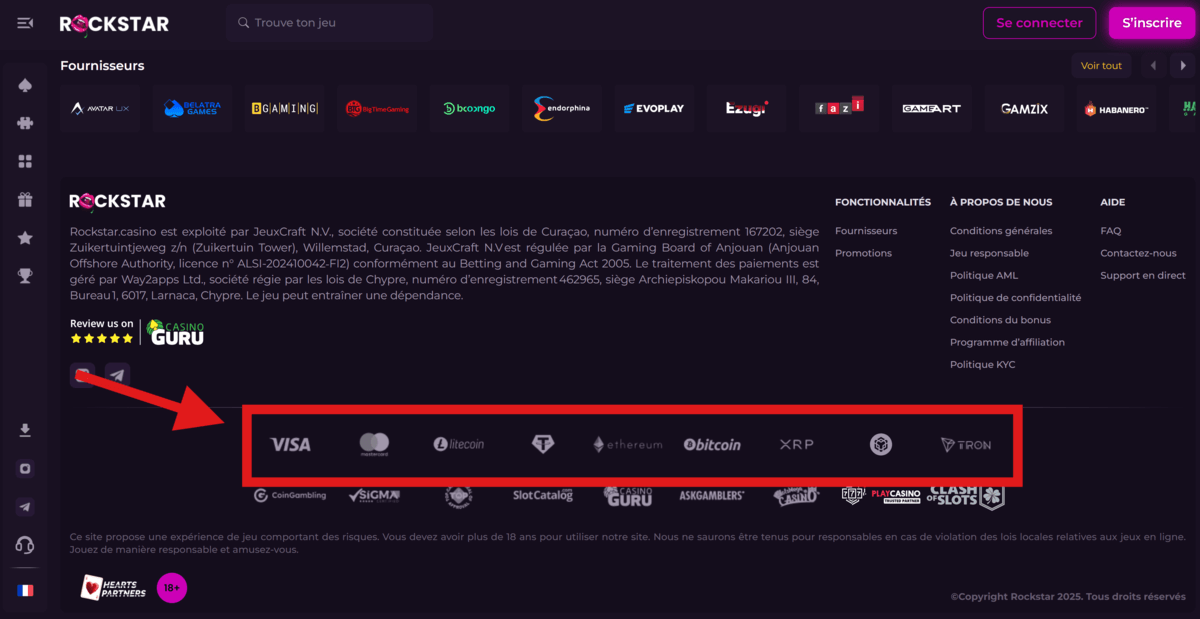Viewport: 1200px width, 619px height.
Task: Open Programme d'affiliation link
Action: tap(1007, 342)
